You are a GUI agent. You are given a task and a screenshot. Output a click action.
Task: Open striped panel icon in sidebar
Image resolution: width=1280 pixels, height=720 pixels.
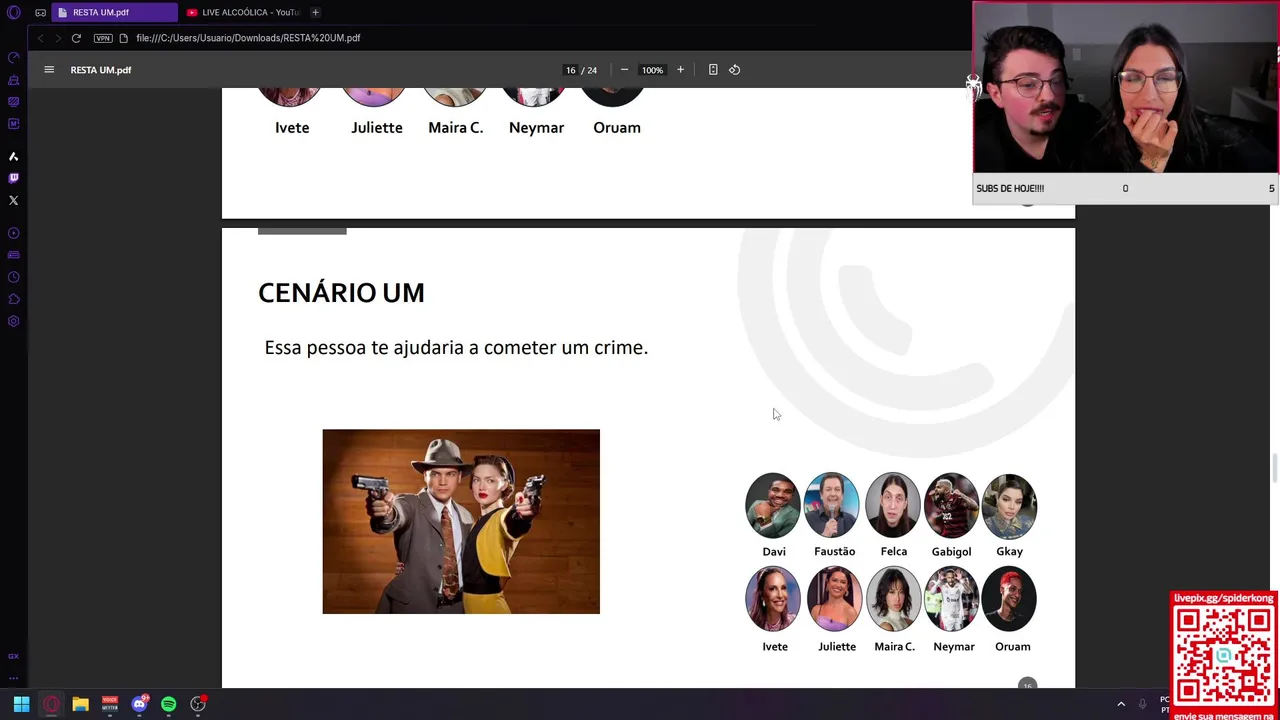coord(13,102)
